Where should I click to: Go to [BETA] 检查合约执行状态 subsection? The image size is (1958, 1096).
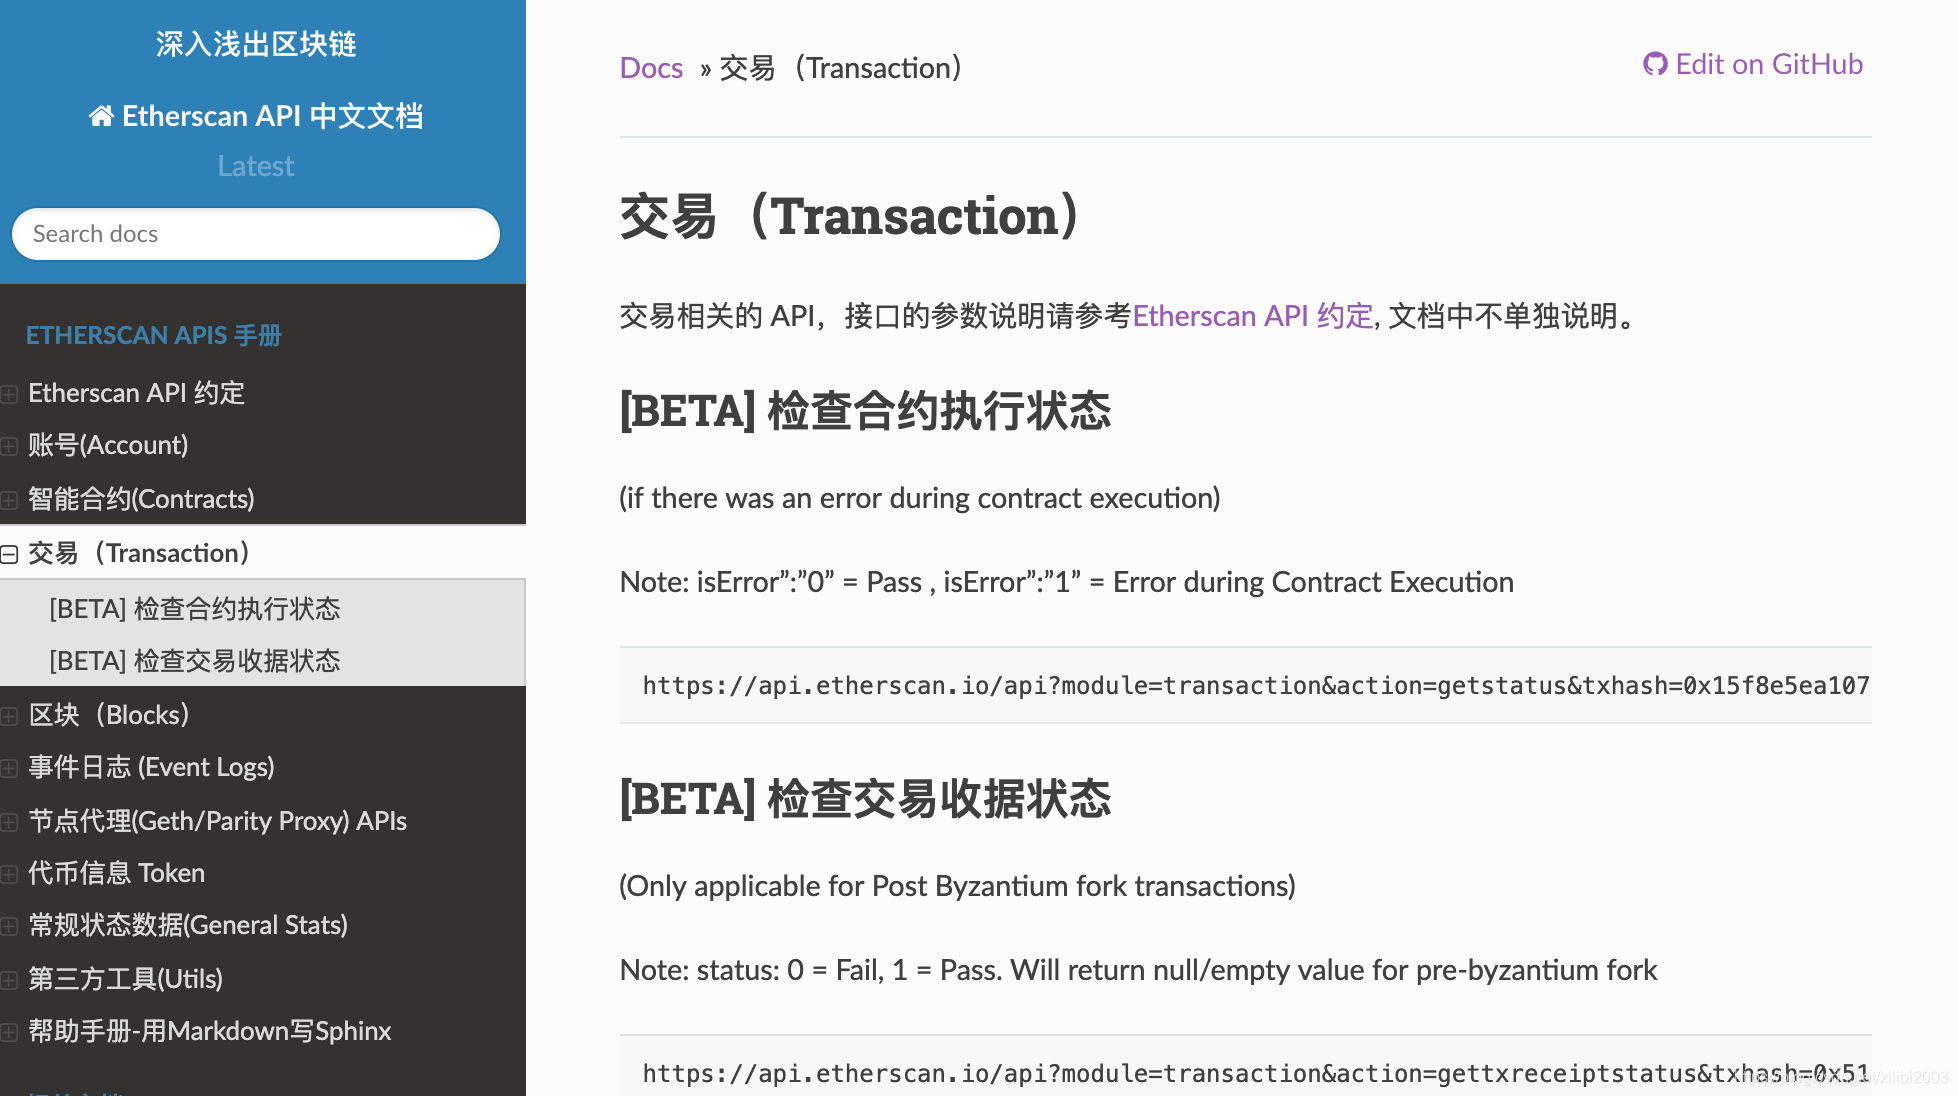click(x=195, y=609)
